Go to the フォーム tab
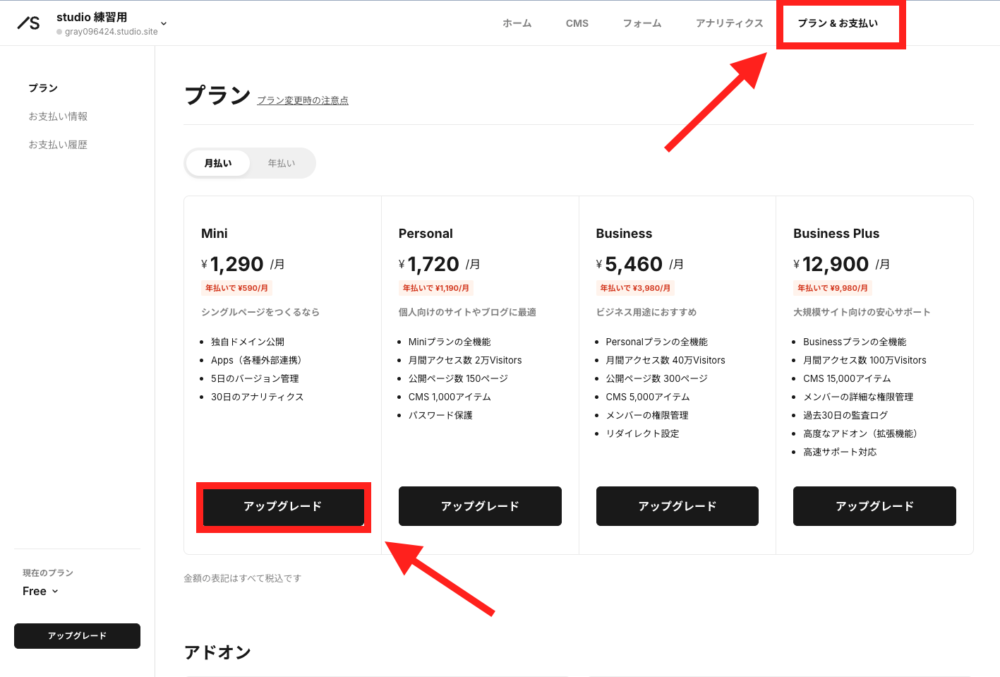 (x=642, y=23)
